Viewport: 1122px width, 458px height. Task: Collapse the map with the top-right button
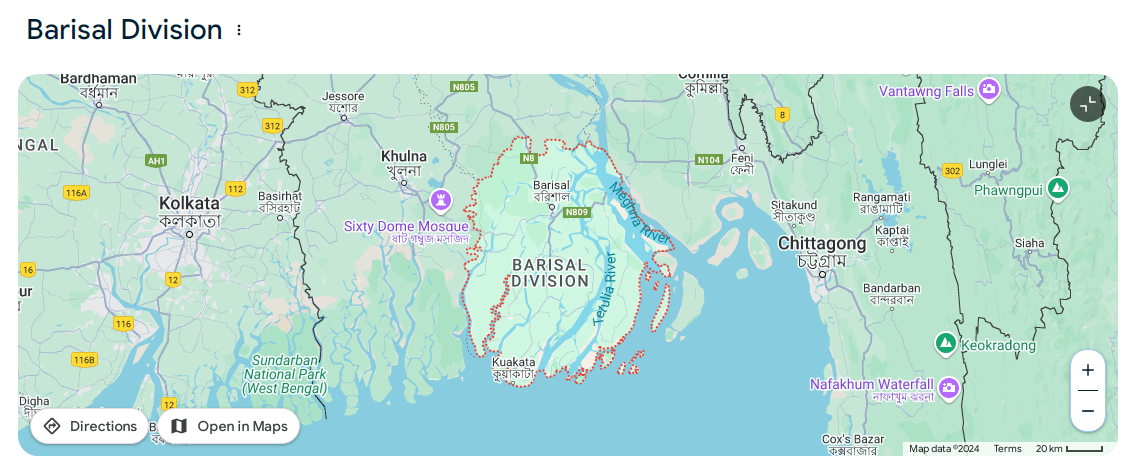click(1088, 104)
